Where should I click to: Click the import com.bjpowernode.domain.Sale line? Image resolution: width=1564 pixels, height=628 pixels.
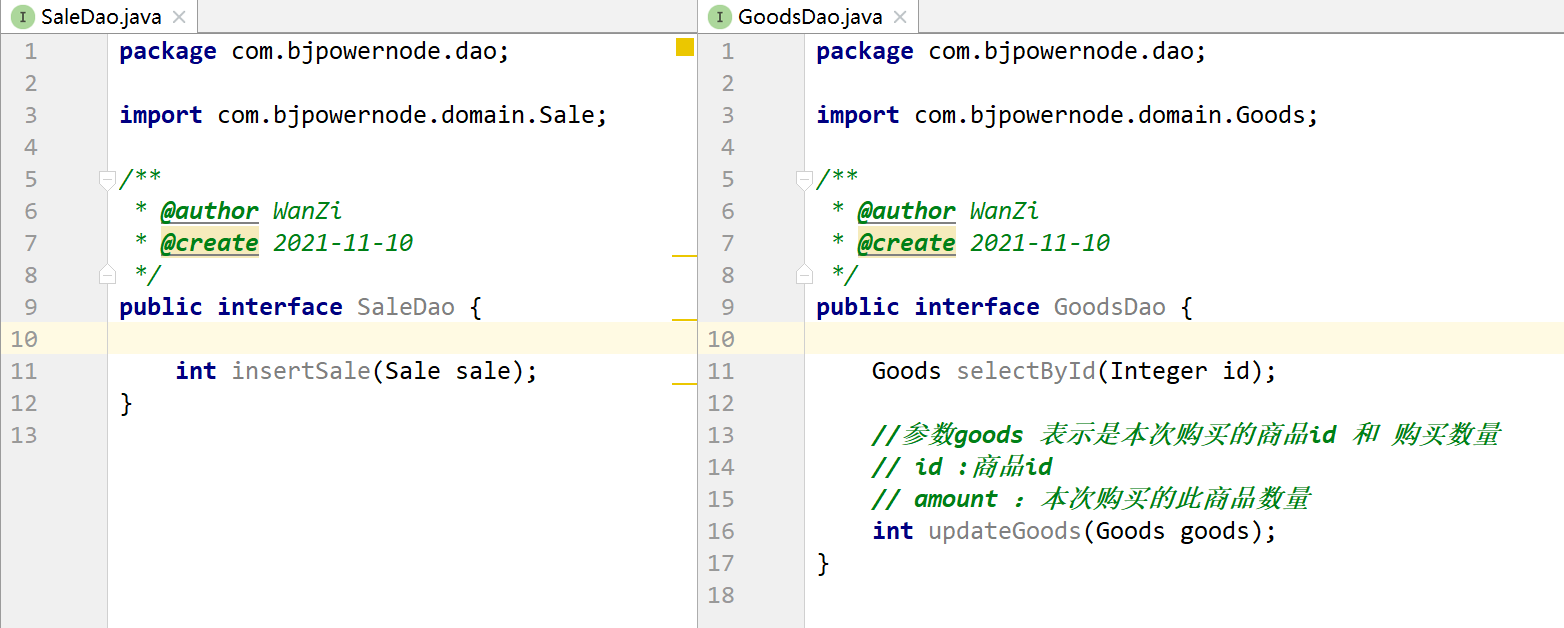[x=364, y=115]
